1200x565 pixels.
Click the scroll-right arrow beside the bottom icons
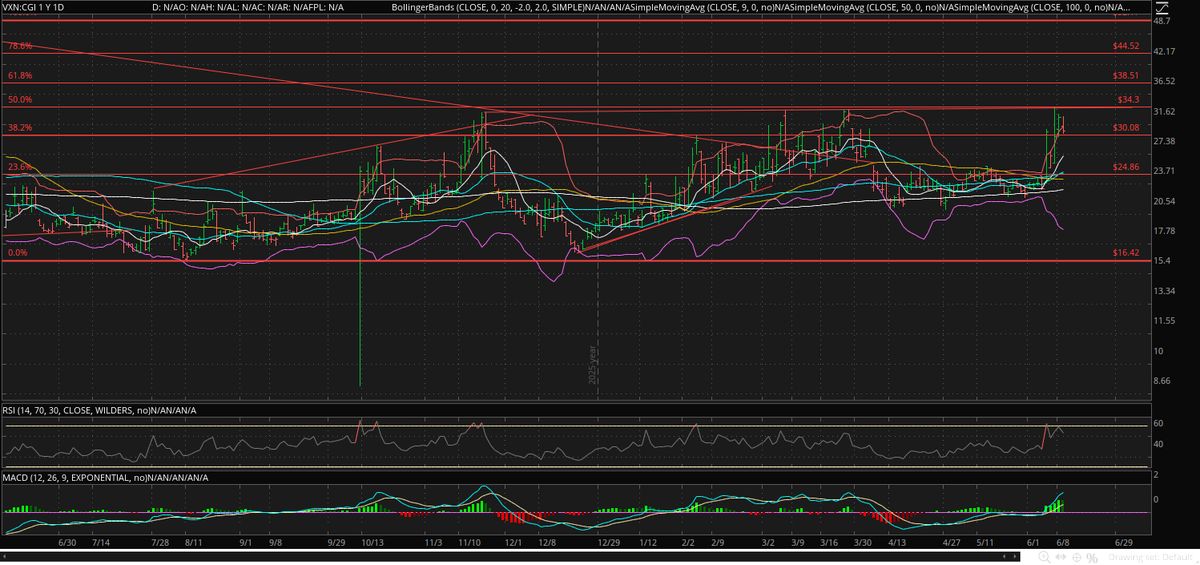[x=1015, y=557]
